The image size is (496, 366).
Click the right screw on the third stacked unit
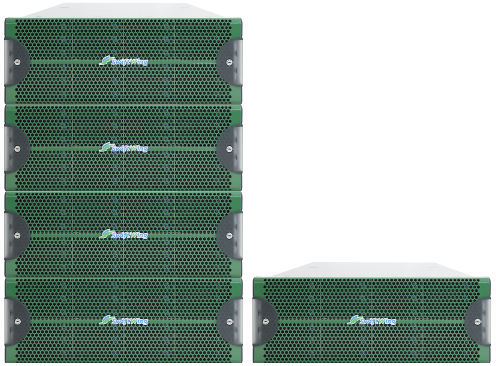(x=229, y=236)
